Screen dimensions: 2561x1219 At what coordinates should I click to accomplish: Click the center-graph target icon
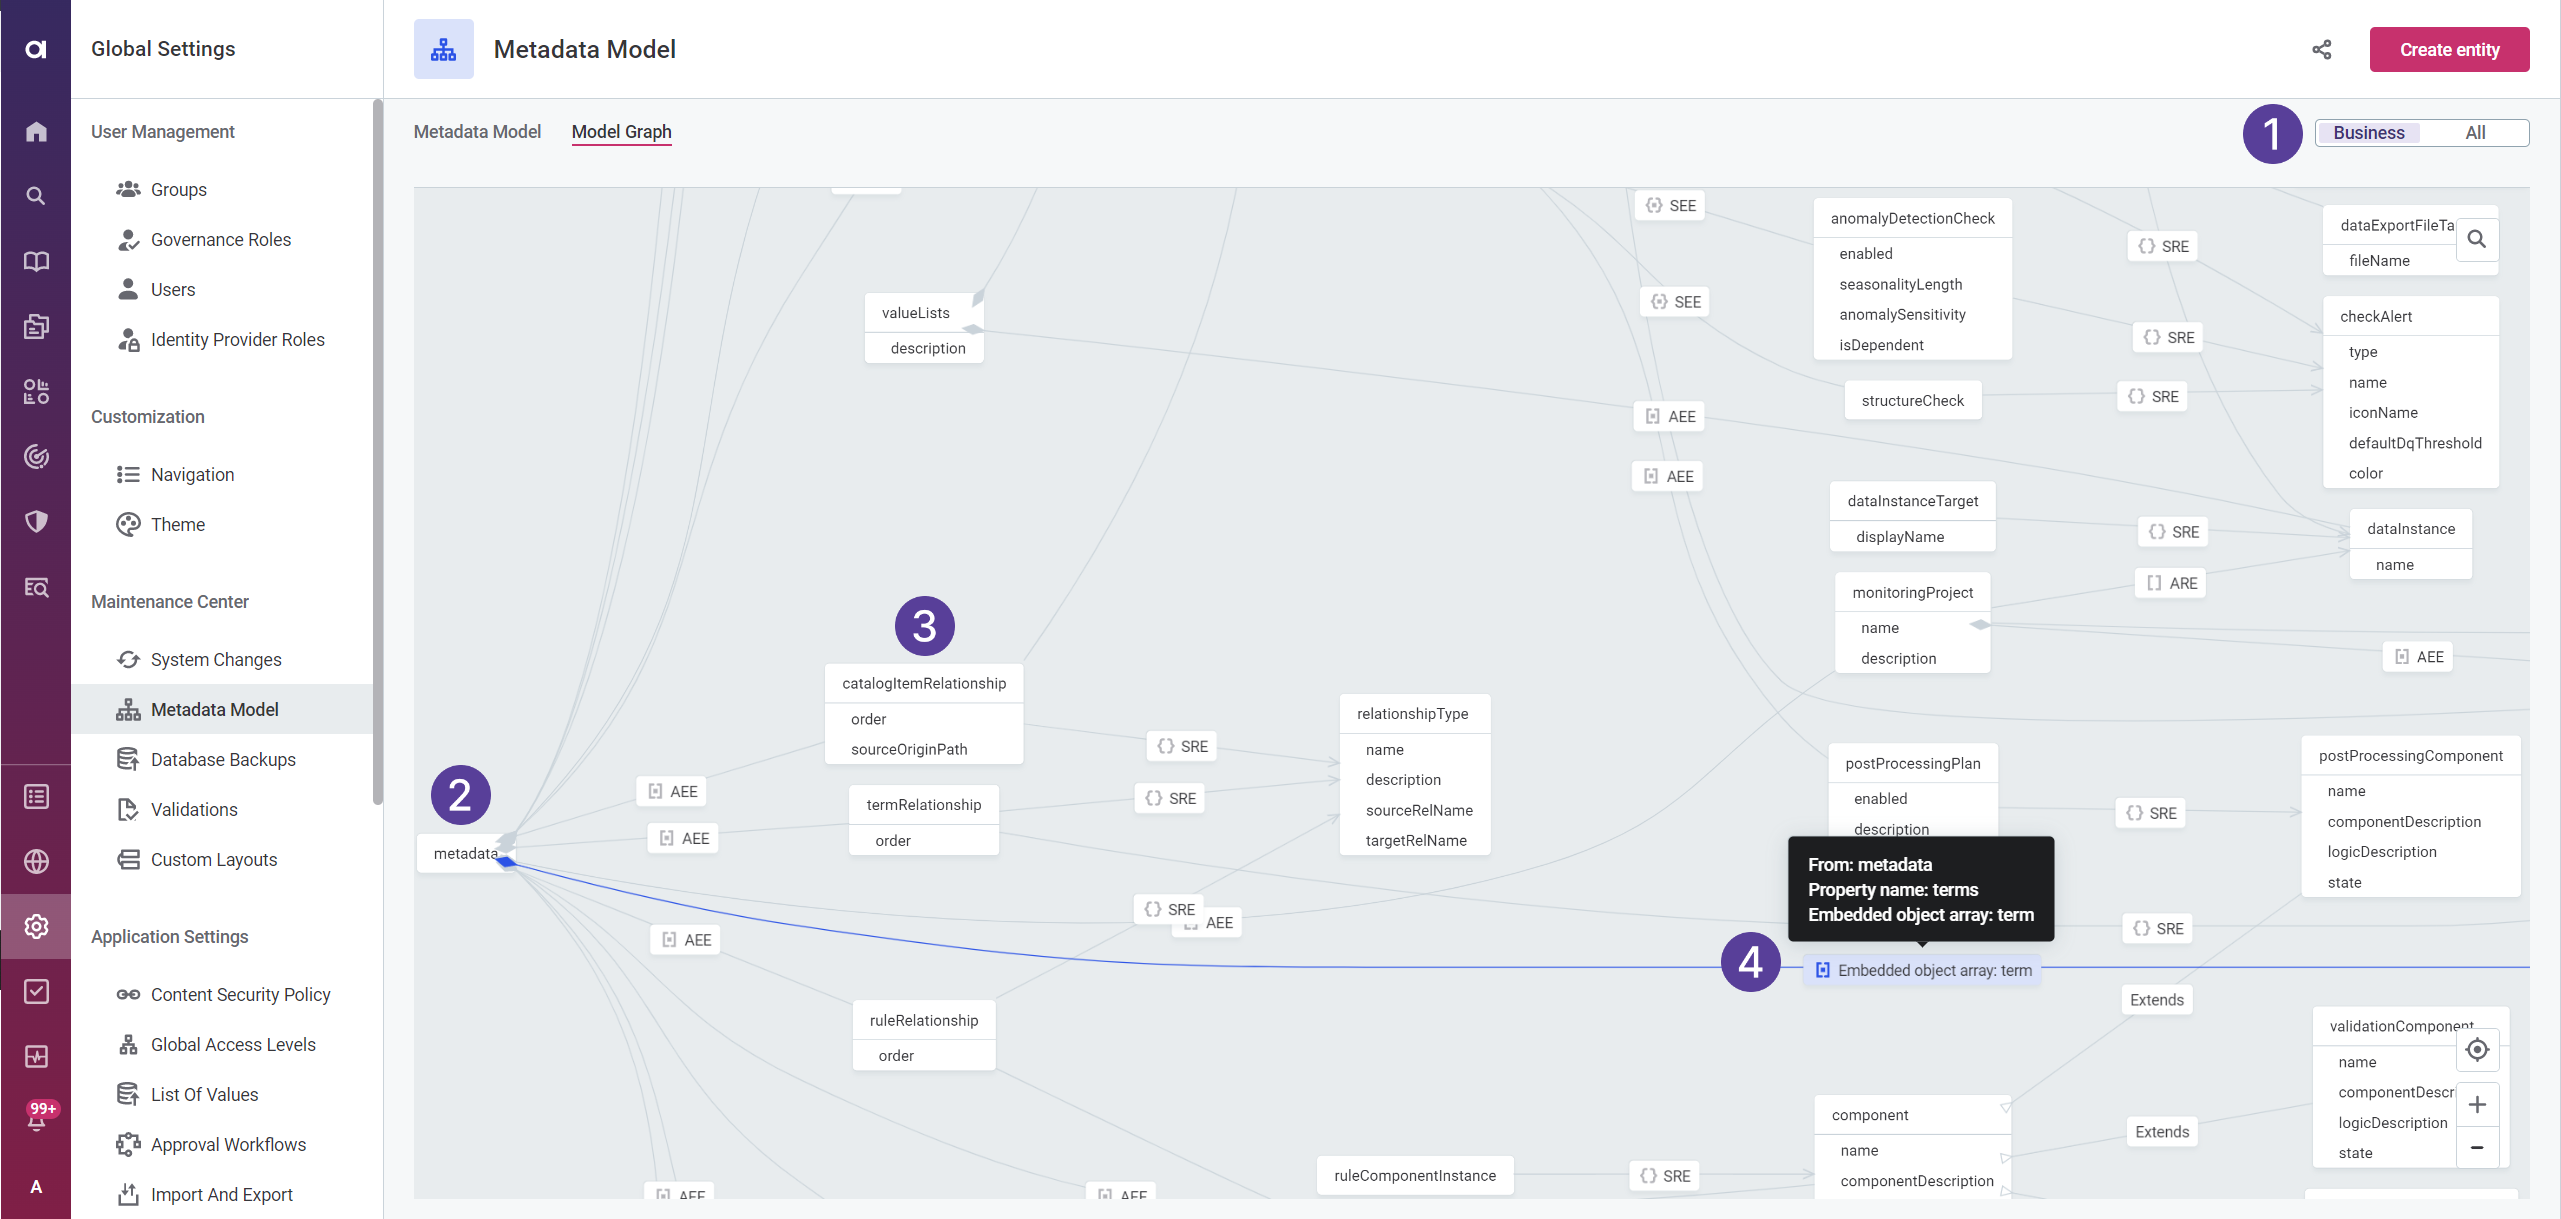[x=2477, y=1050]
